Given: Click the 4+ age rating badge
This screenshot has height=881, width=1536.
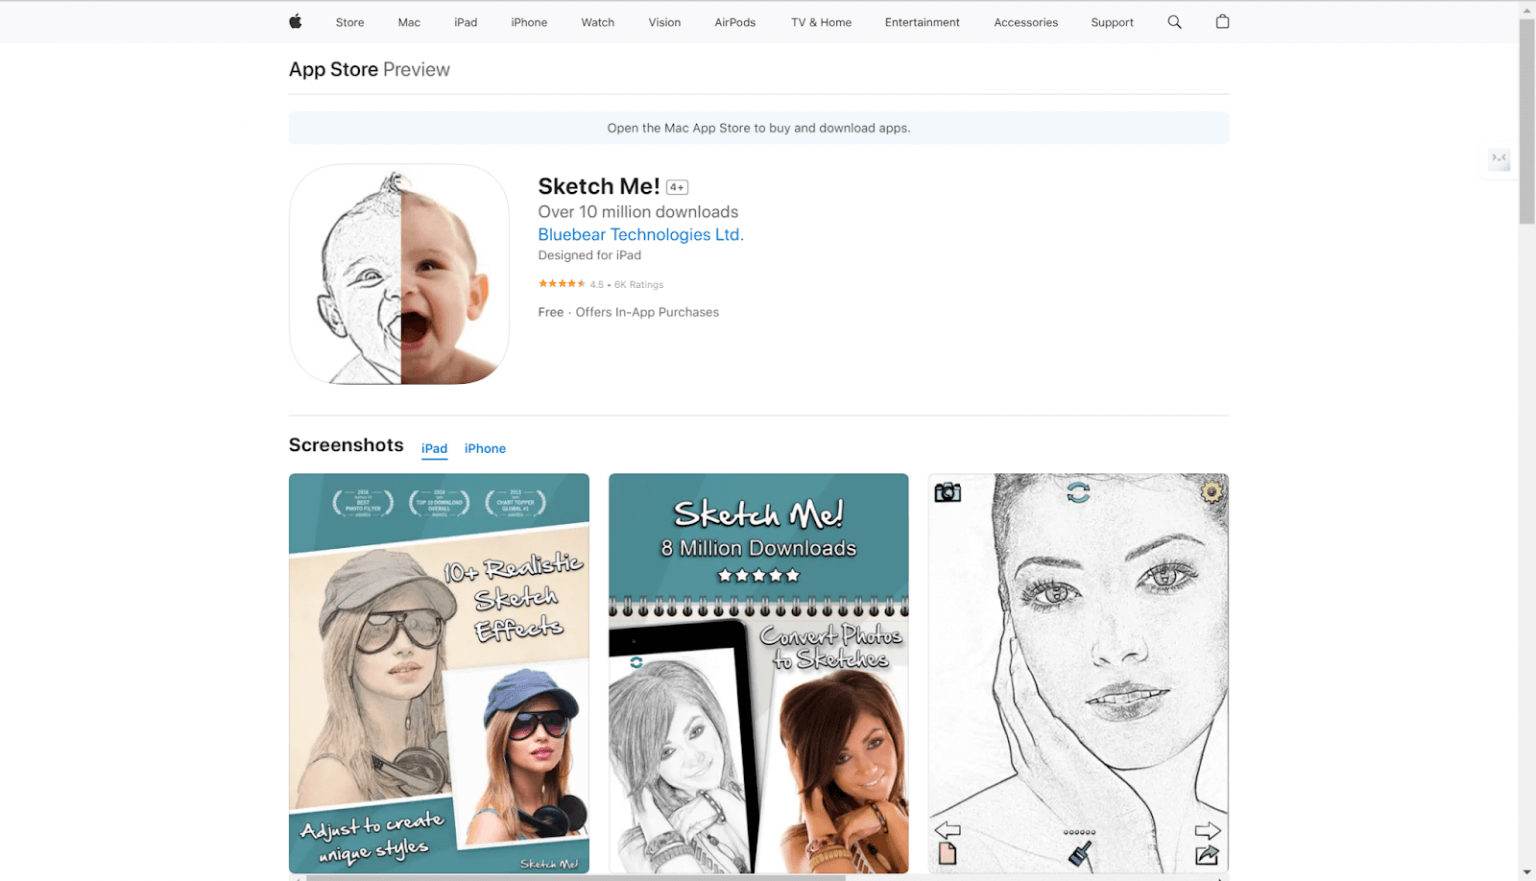Looking at the screenshot, I should point(677,187).
